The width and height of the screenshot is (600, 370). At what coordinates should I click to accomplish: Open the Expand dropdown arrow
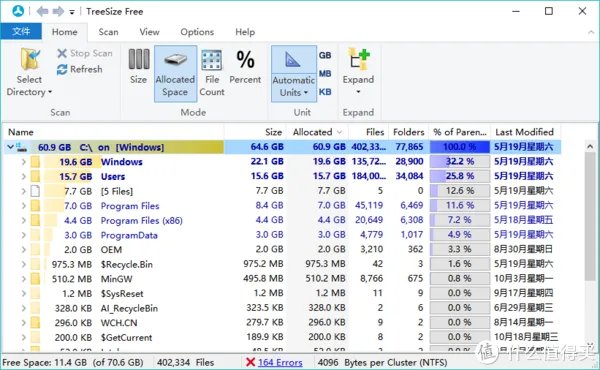coord(358,92)
